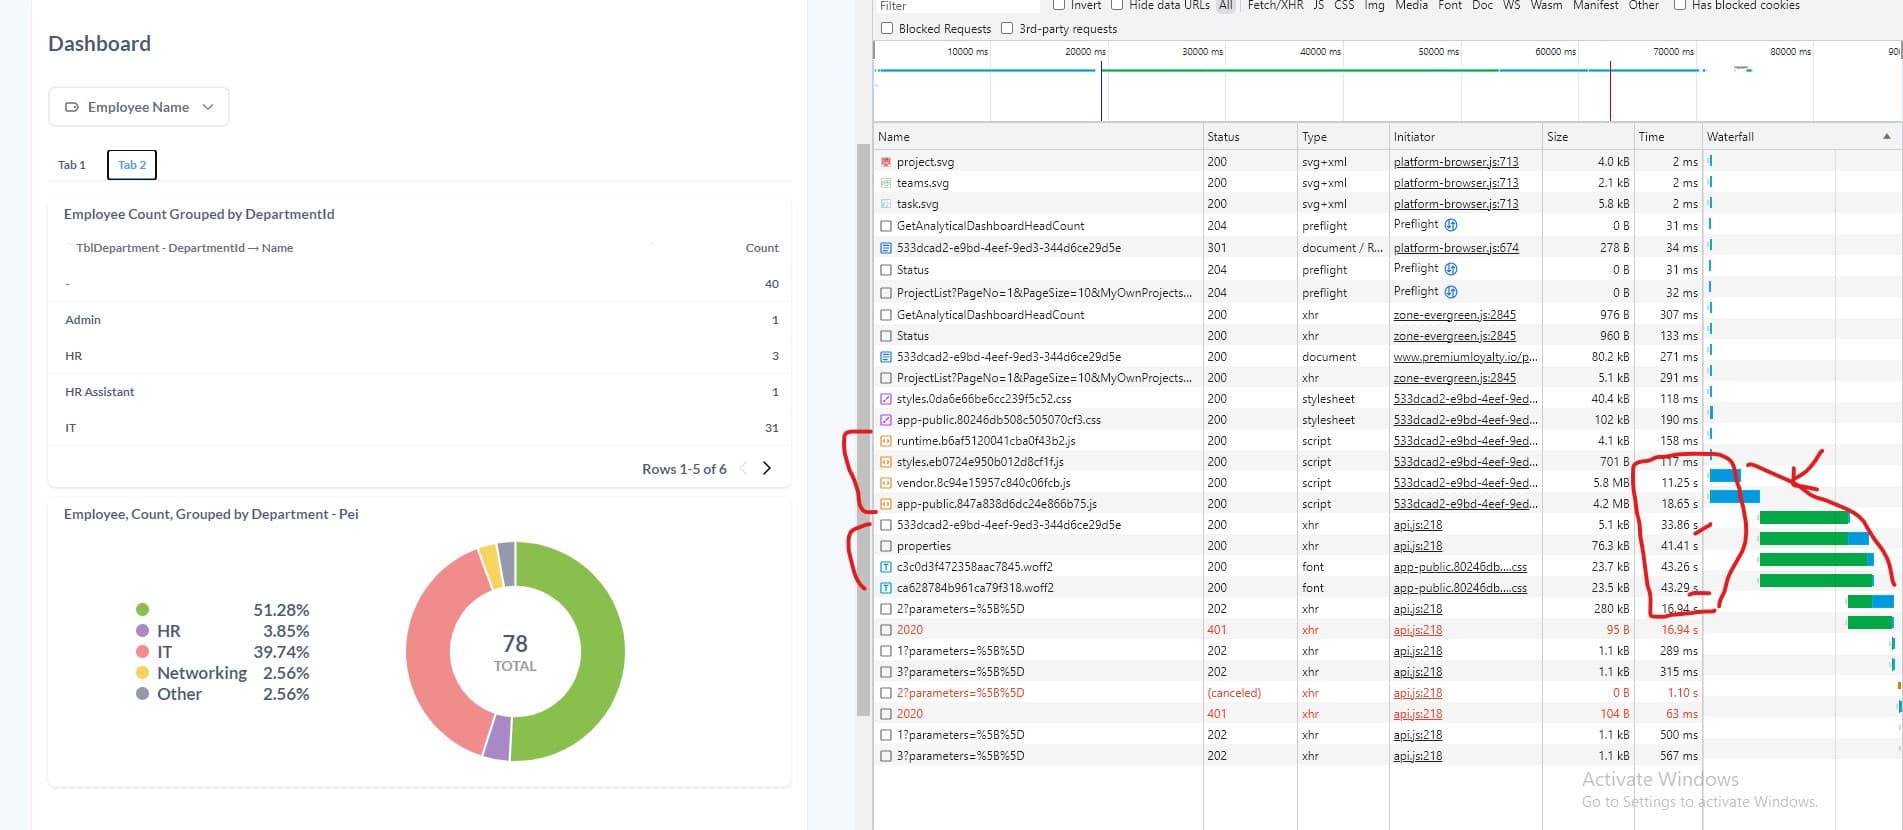Click the project.svg file icon
1903x830 pixels.
885,162
